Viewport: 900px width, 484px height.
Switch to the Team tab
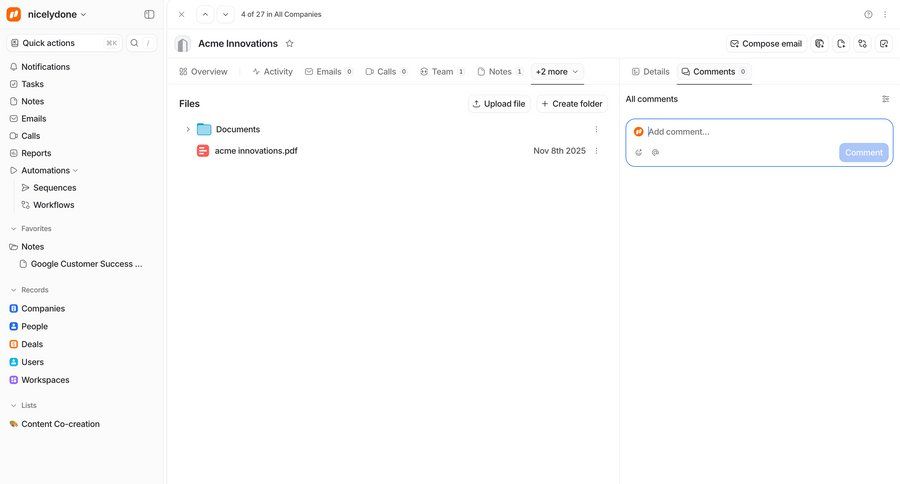442,72
